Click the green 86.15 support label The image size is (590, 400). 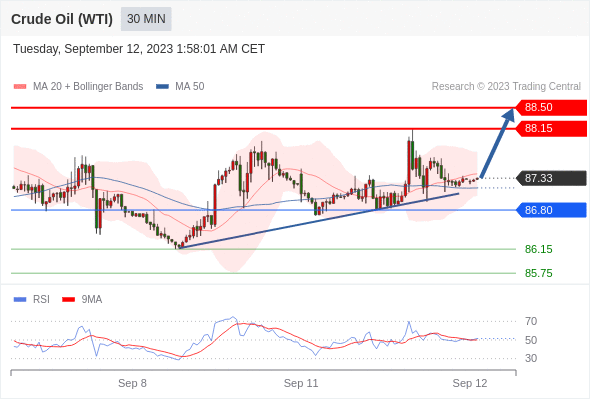(538, 249)
